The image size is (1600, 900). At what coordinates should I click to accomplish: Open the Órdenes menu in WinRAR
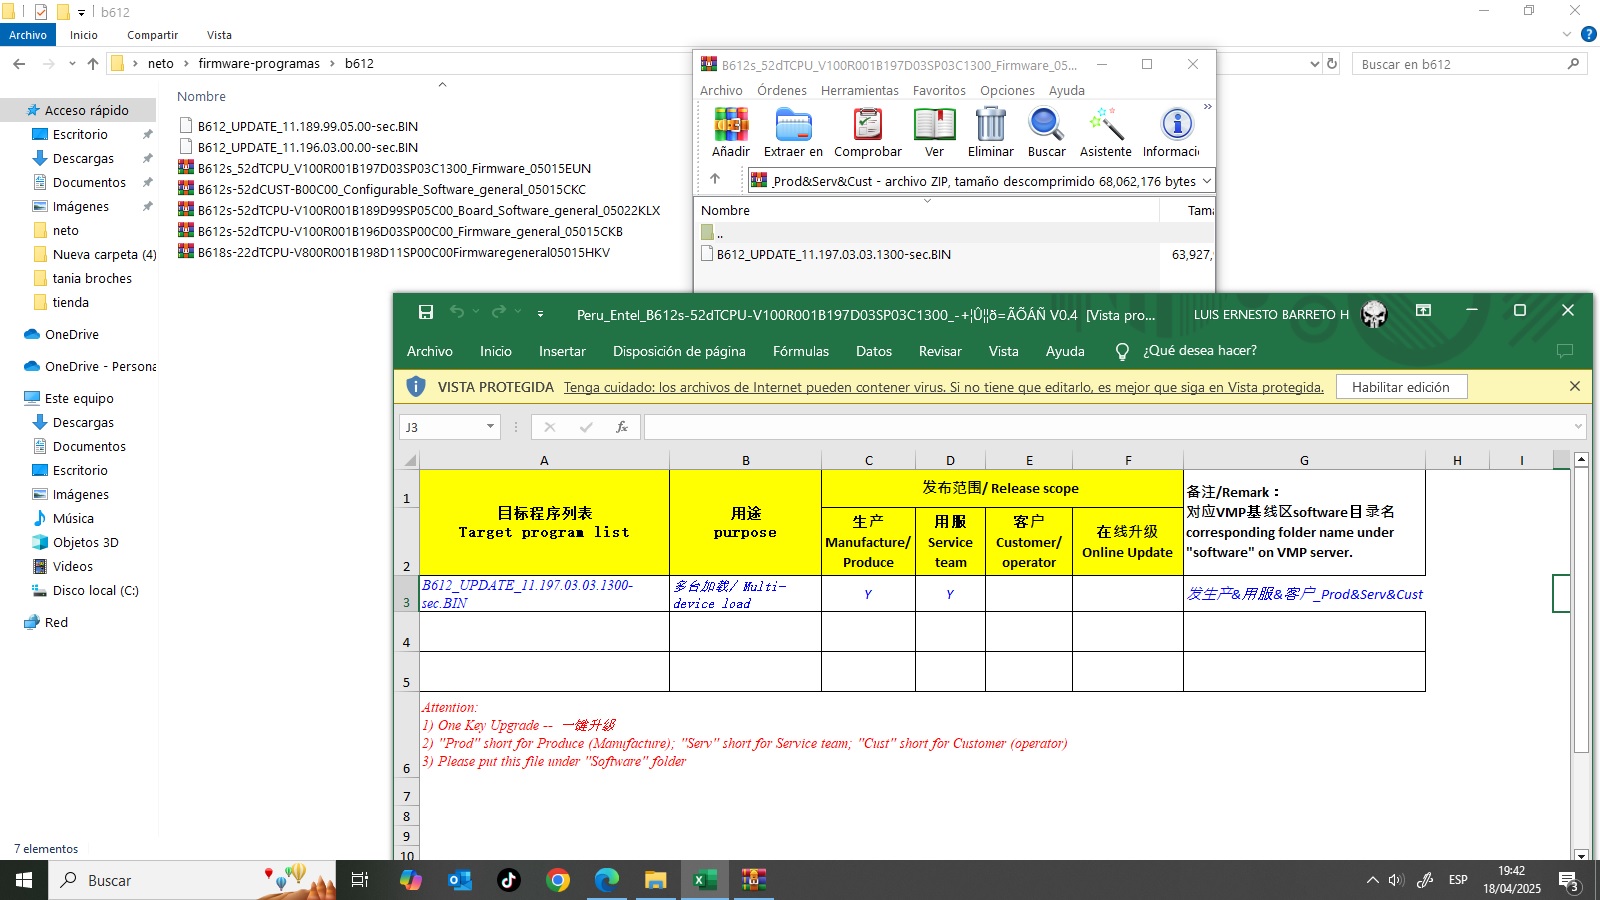coord(781,90)
